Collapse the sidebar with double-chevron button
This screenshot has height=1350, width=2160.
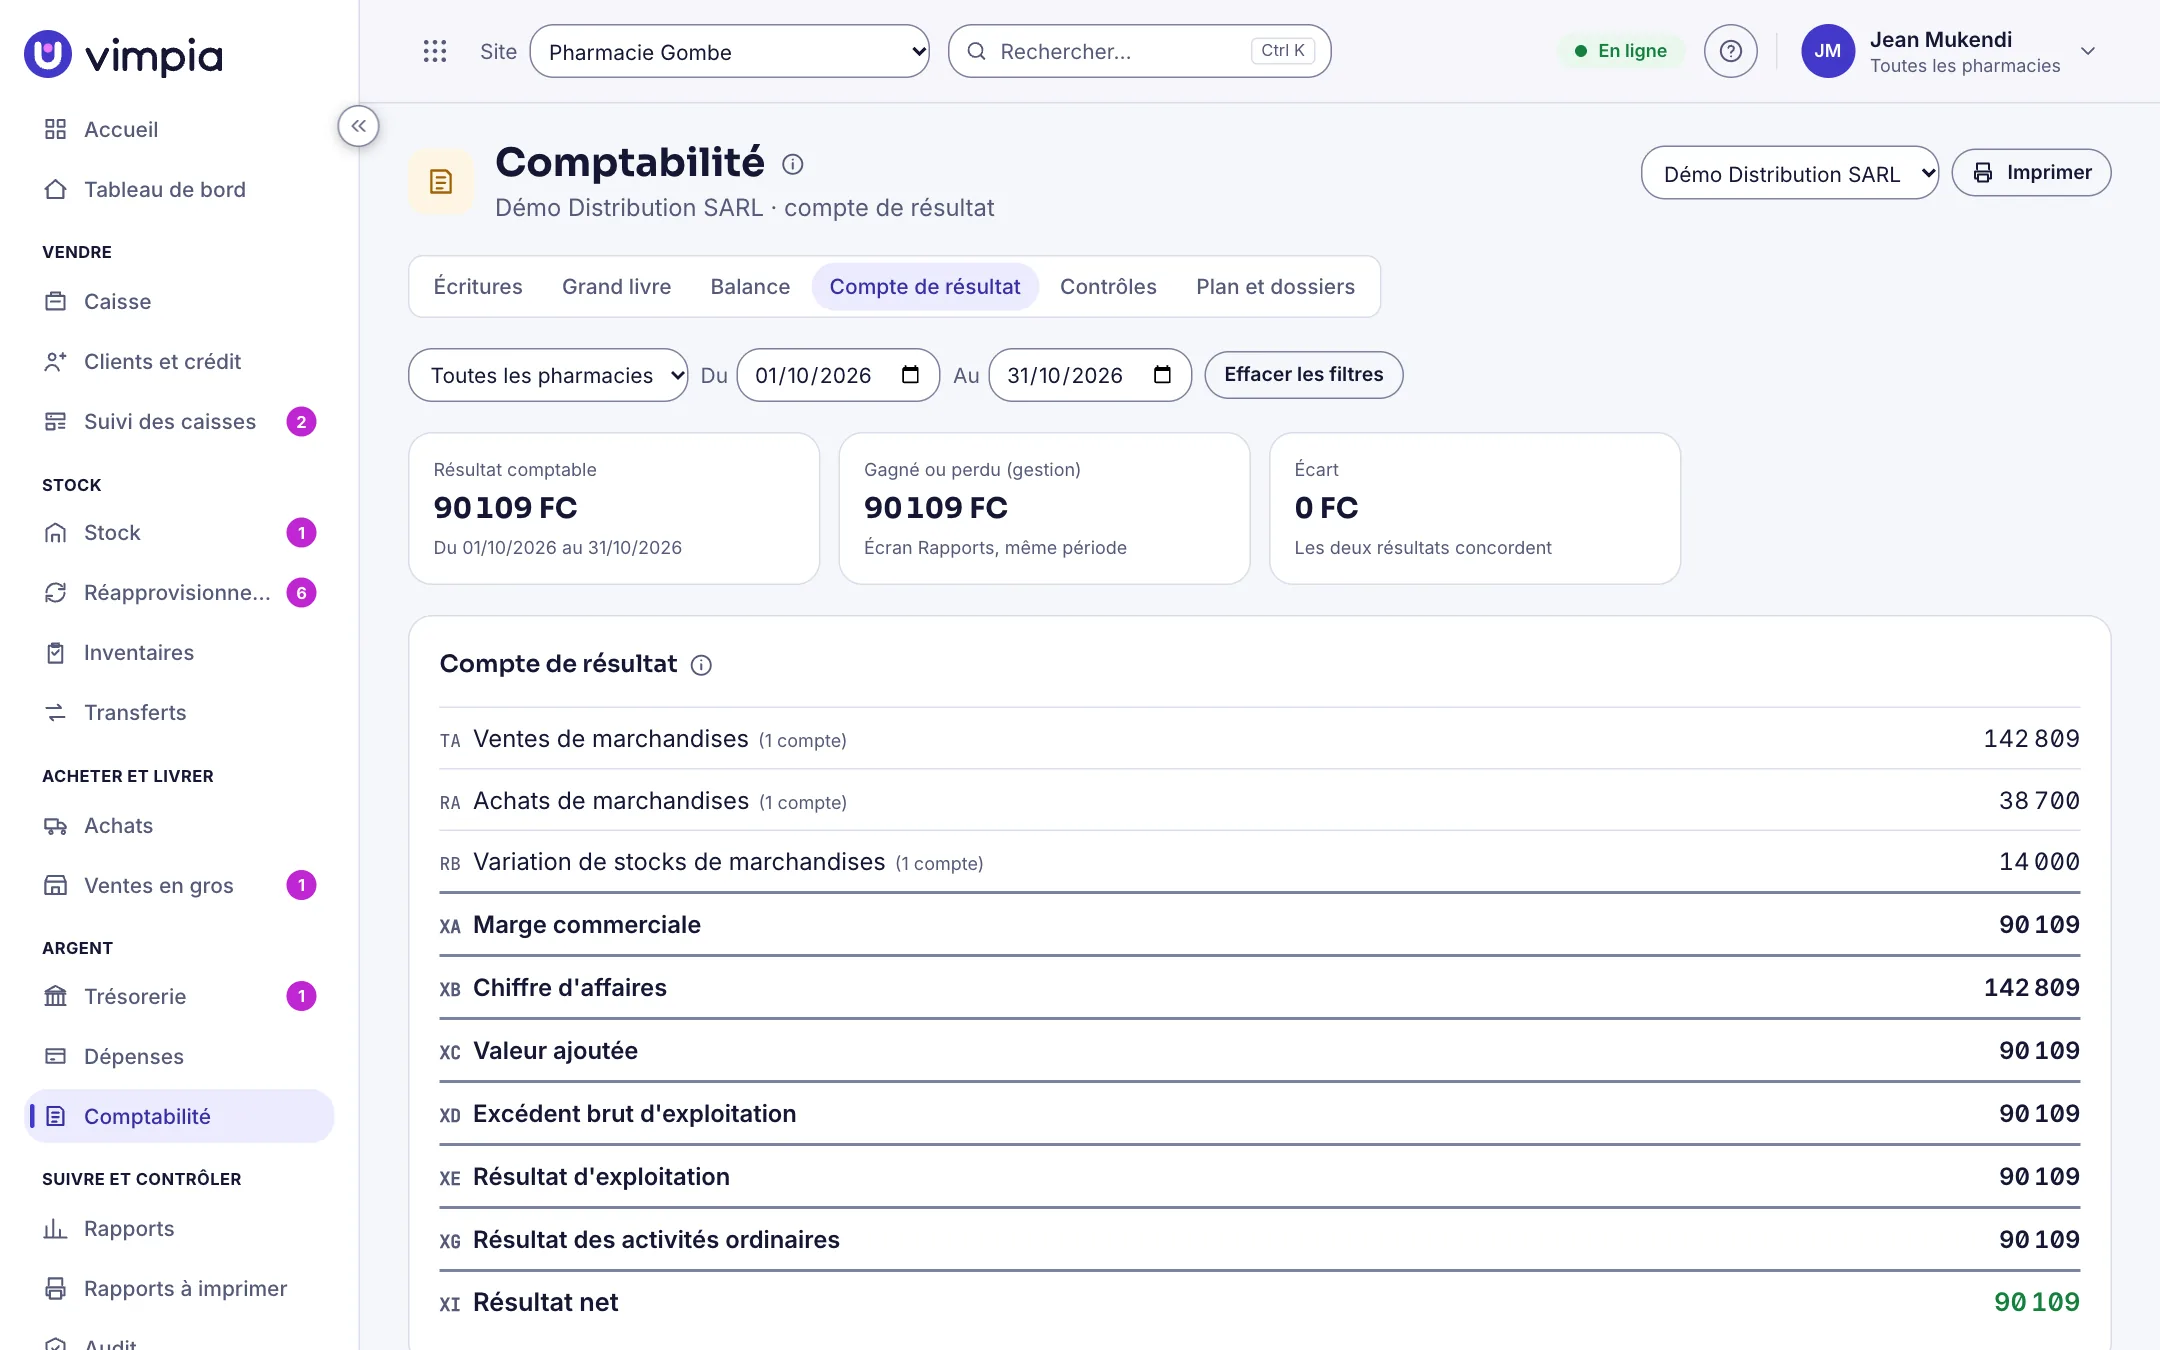click(358, 126)
